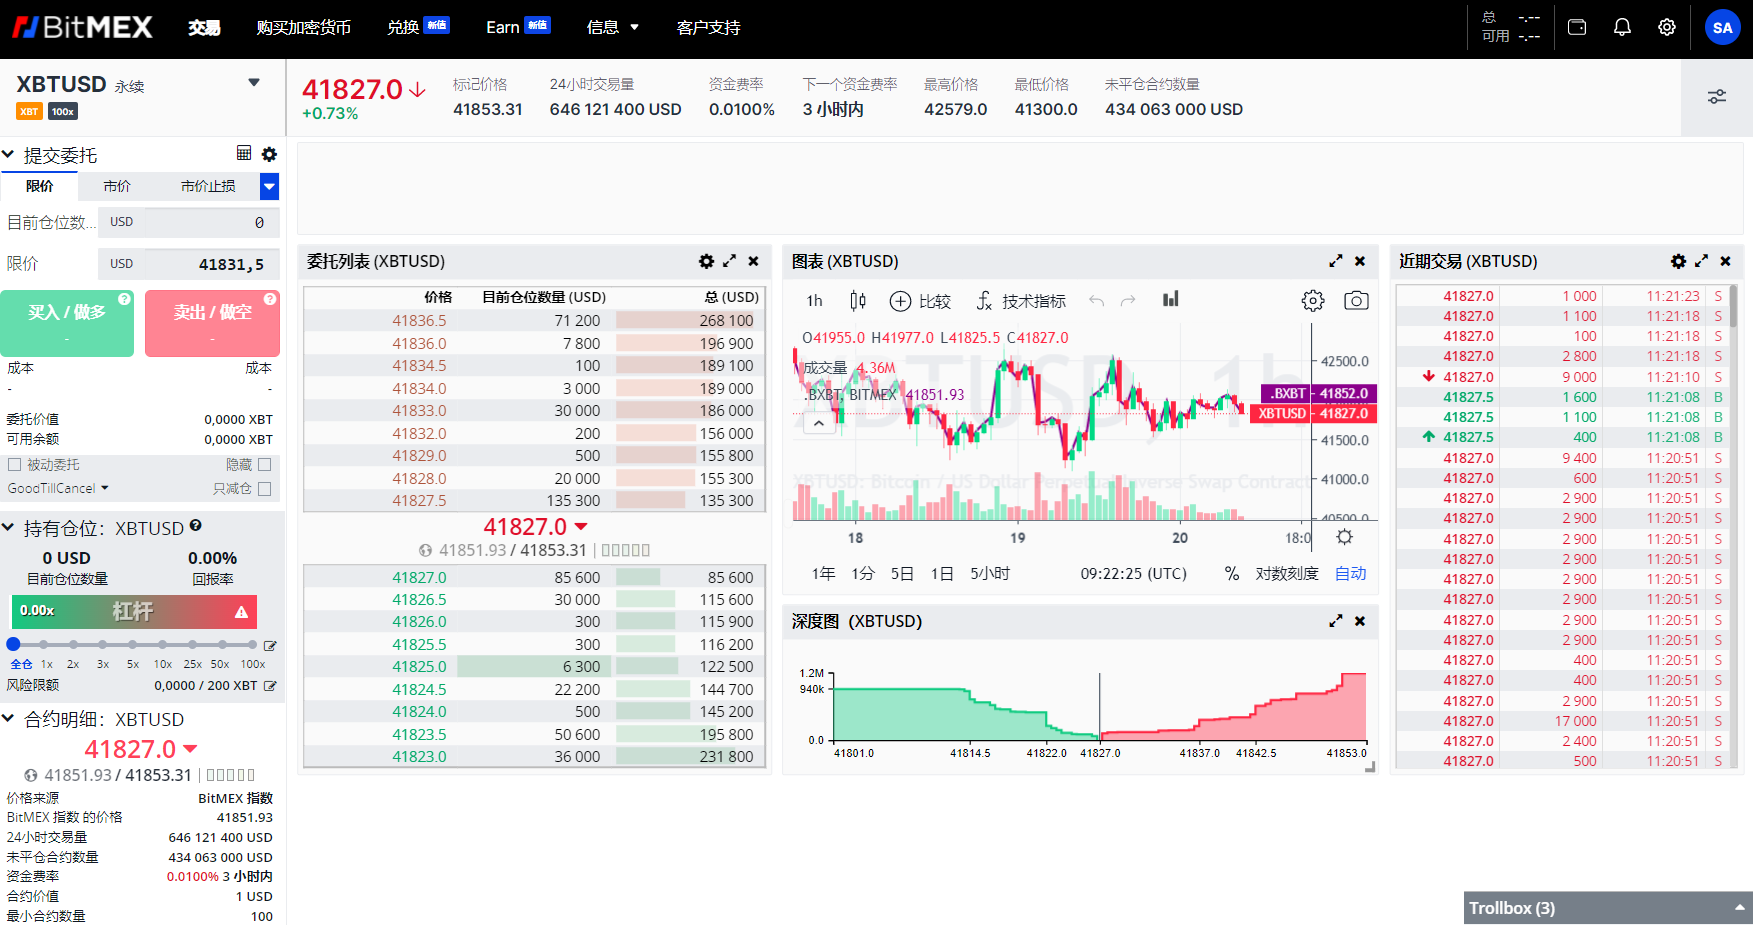Screen dimensions: 1753x925
Task: Toggle 对数刻度 log scale on chart
Action: tap(1287, 574)
